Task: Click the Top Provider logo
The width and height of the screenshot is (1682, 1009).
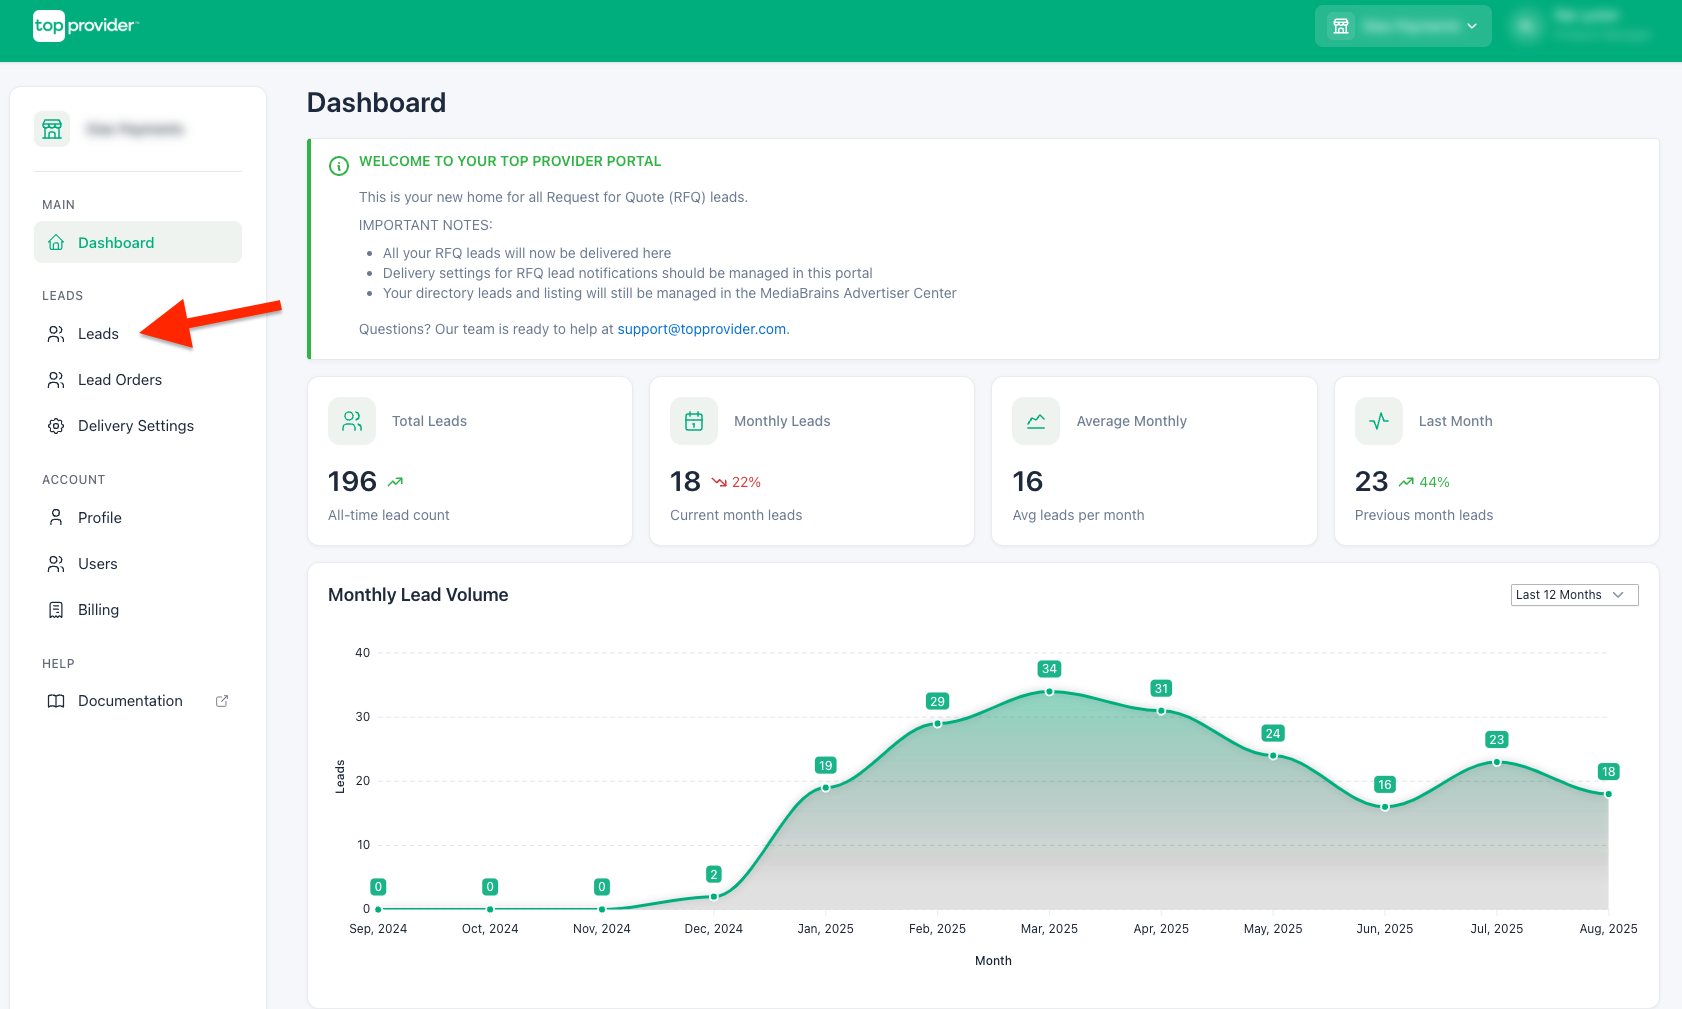Action: (x=85, y=26)
